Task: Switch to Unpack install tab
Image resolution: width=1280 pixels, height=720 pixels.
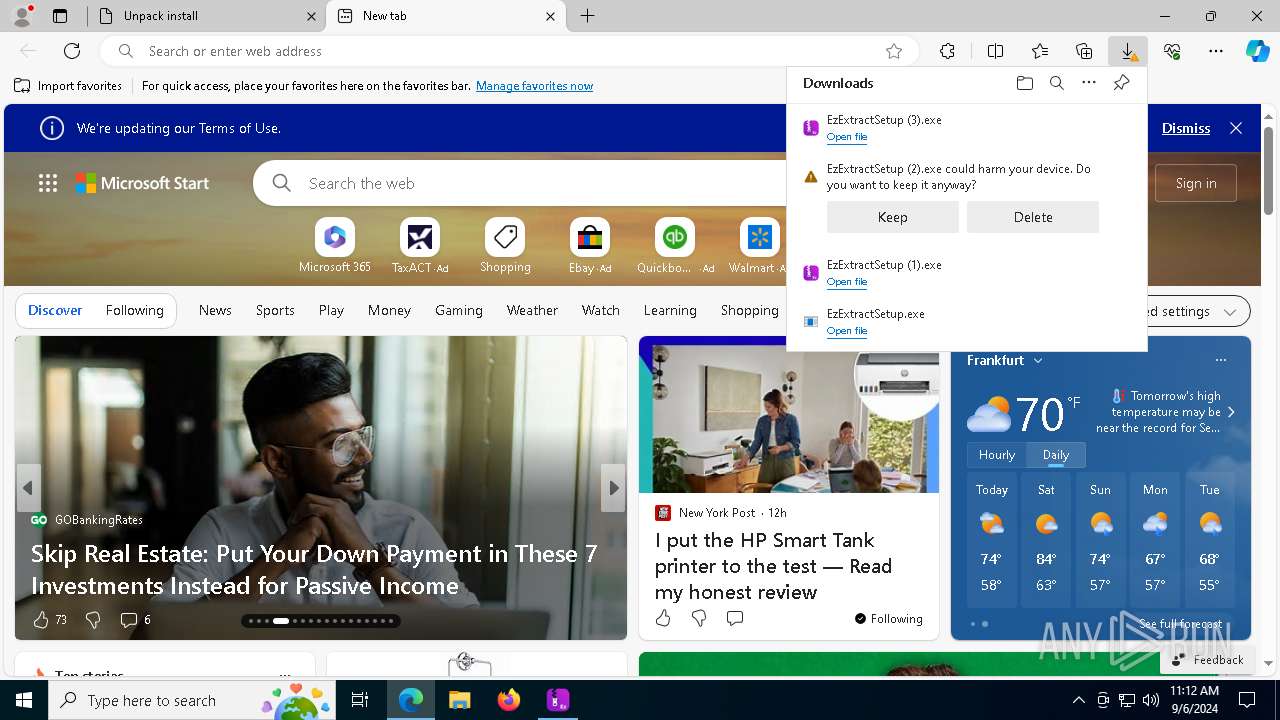Action: (x=207, y=16)
